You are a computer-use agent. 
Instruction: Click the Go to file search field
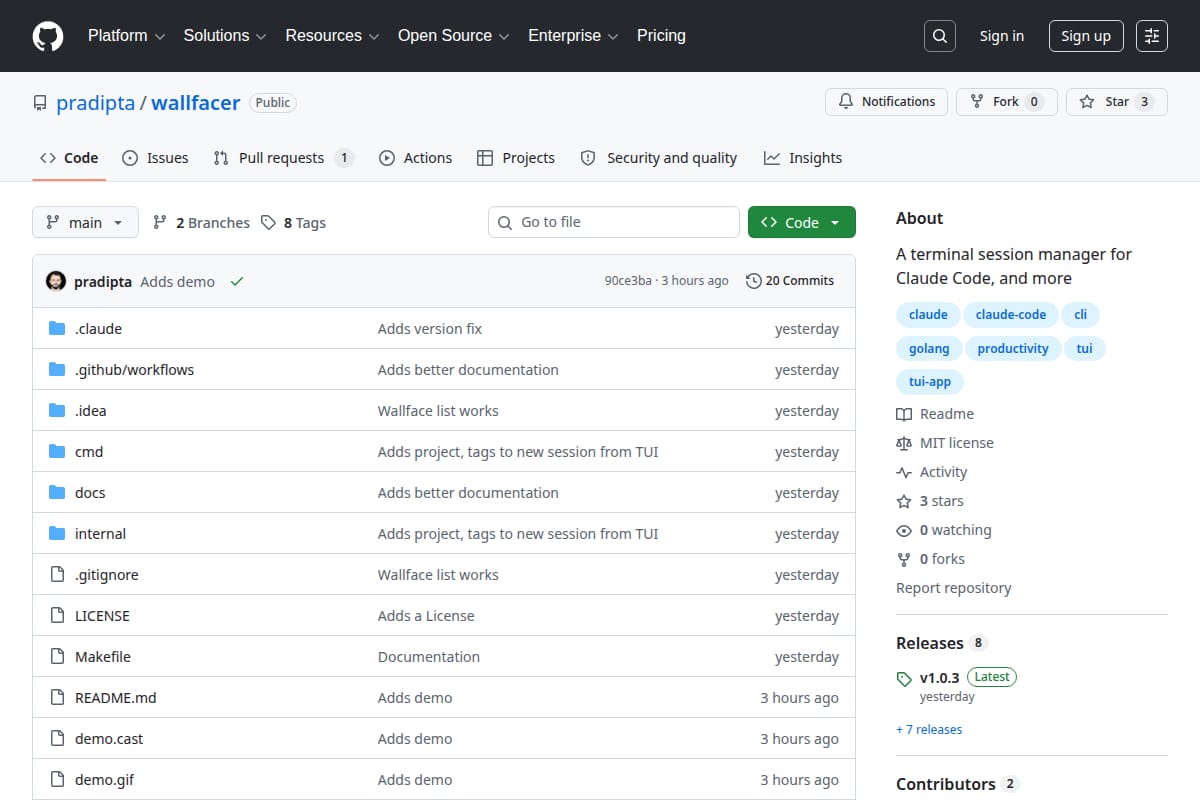pos(614,222)
